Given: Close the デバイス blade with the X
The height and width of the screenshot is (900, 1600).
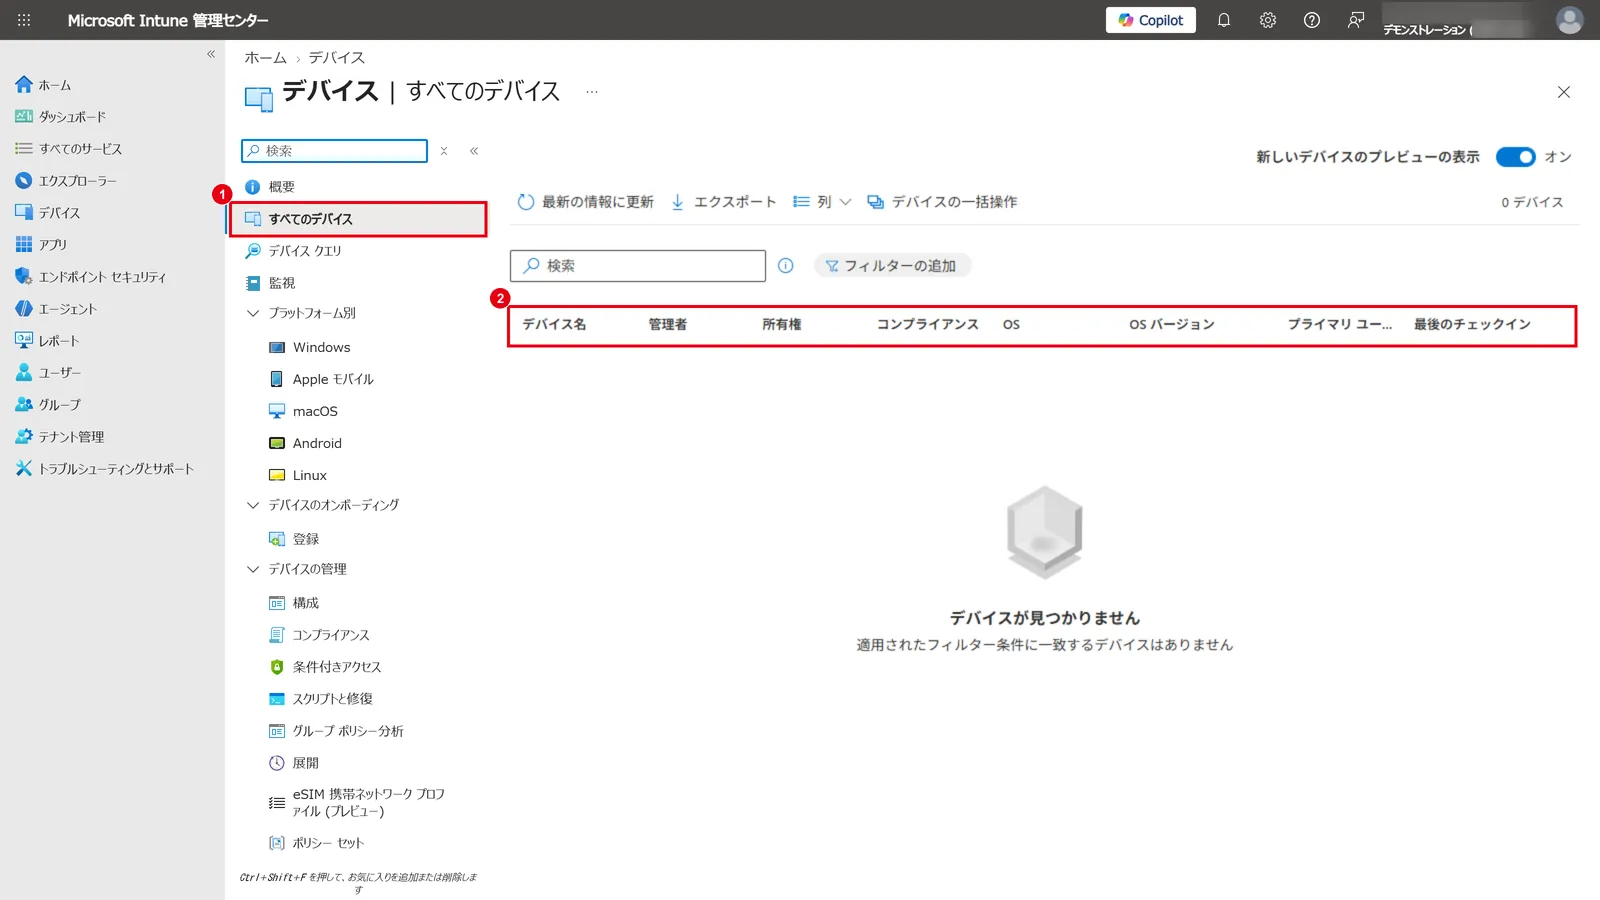Looking at the screenshot, I should point(1564,92).
